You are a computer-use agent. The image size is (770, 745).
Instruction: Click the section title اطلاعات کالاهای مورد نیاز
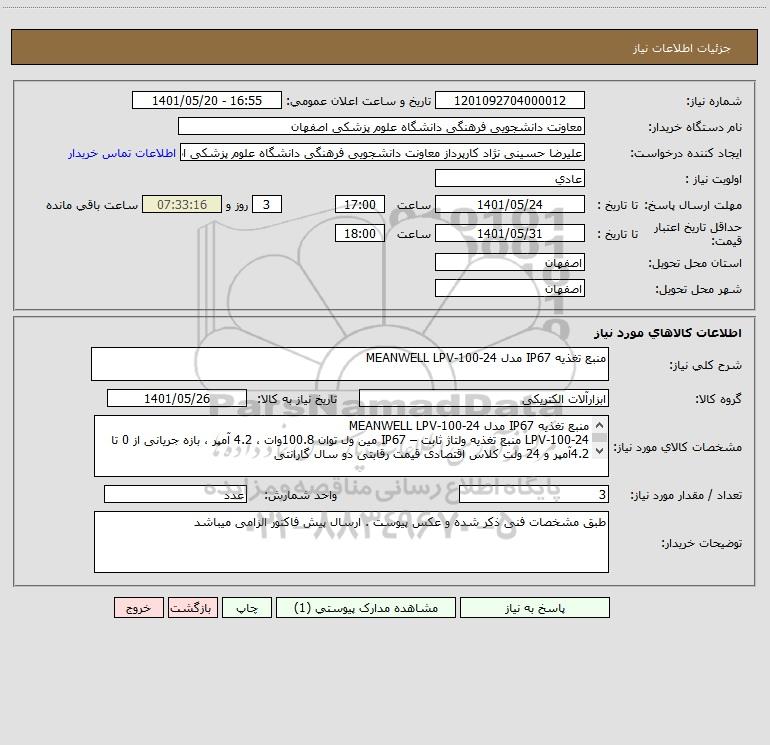click(668, 333)
